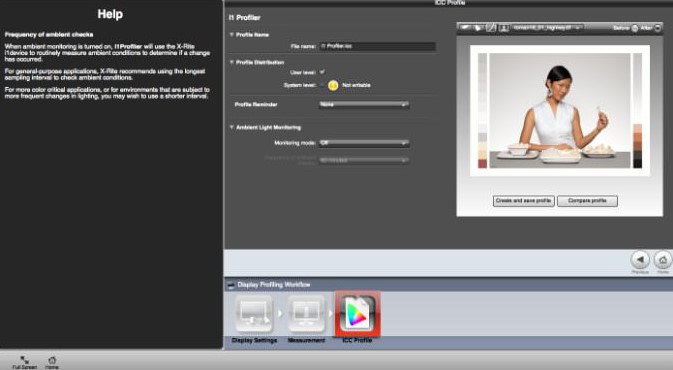Viewport: 673px width, 370px height.
Task: Click the second icon in preview toolbar
Action: [478, 28]
